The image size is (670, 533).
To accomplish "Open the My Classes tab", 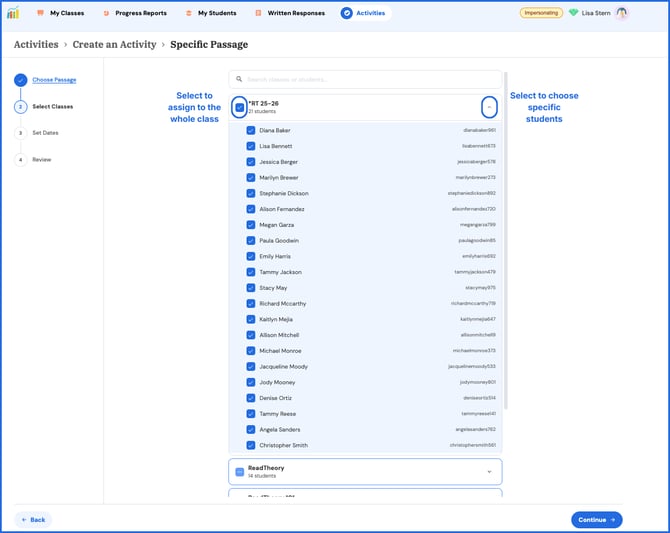I will (61, 13).
